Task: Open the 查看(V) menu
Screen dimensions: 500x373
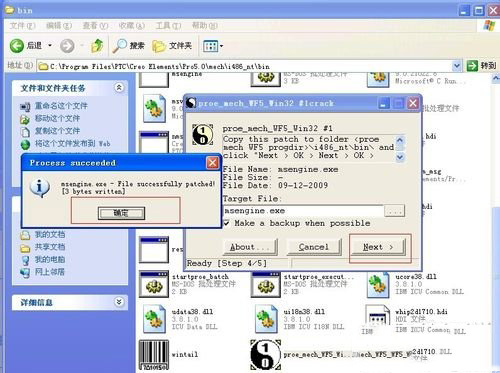Action: coord(95,26)
